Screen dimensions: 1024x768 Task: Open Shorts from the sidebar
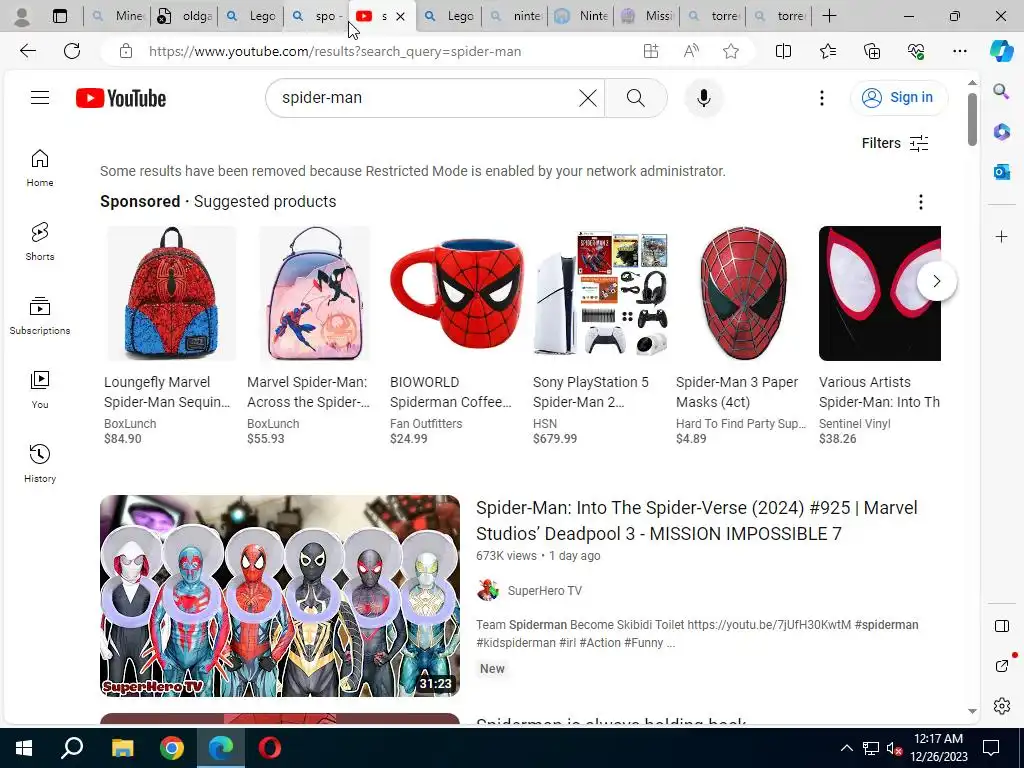[x=40, y=242]
